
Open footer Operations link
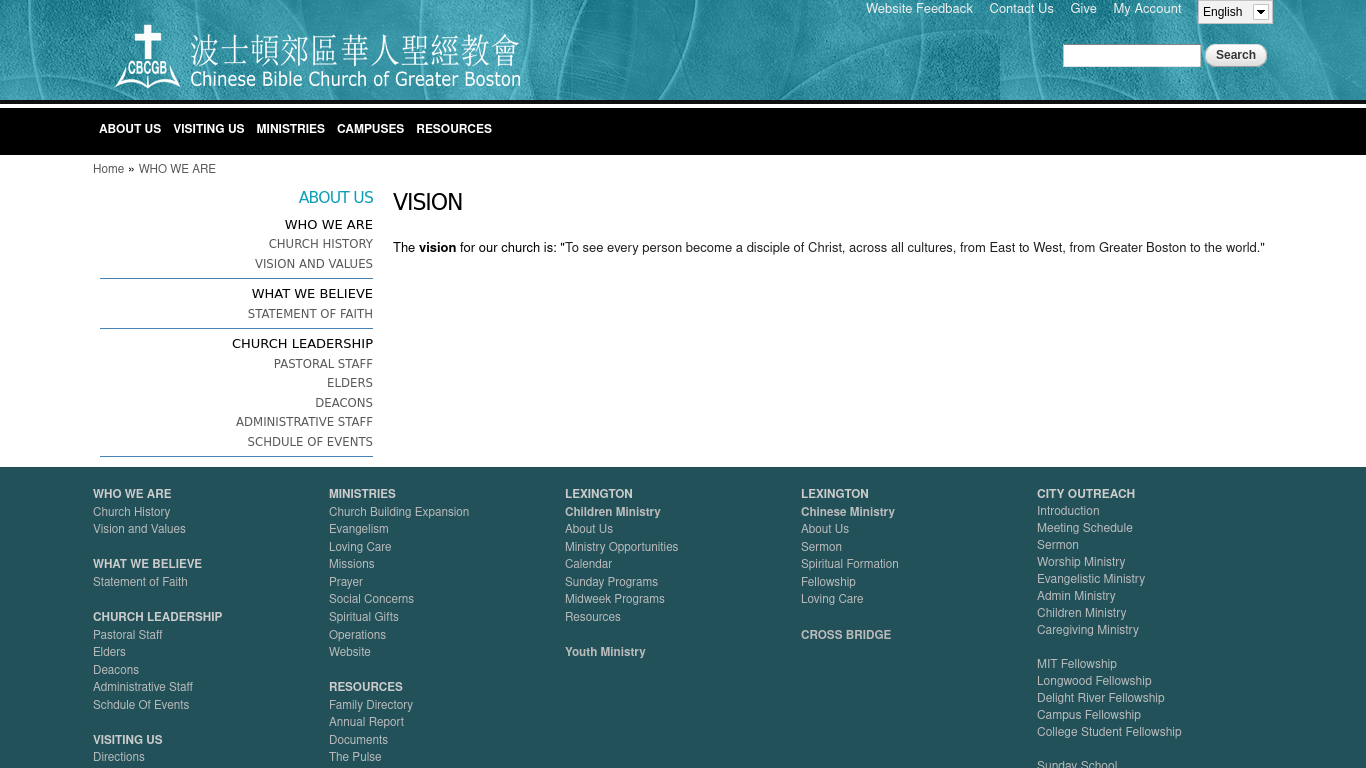pos(357,635)
